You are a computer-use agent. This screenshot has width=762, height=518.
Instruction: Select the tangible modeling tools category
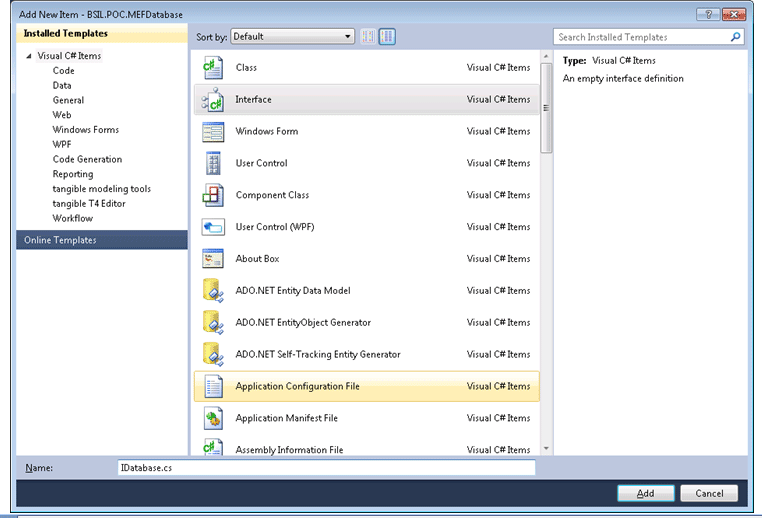(x=102, y=189)
